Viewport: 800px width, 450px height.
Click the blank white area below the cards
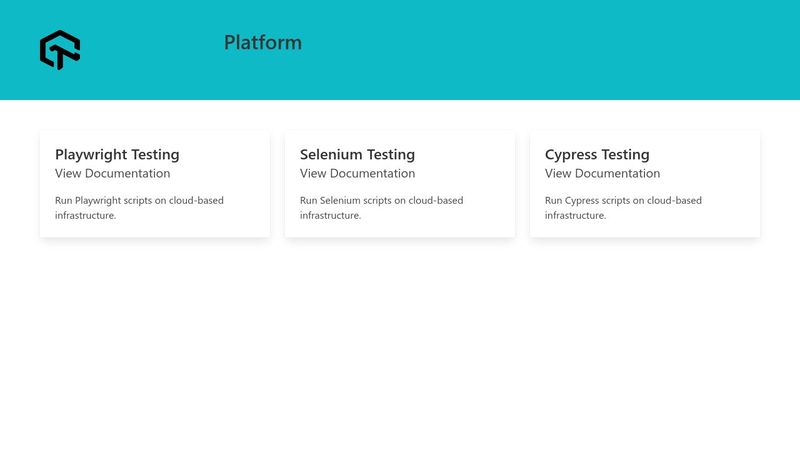pyautogui.click(x=400, y=350)
